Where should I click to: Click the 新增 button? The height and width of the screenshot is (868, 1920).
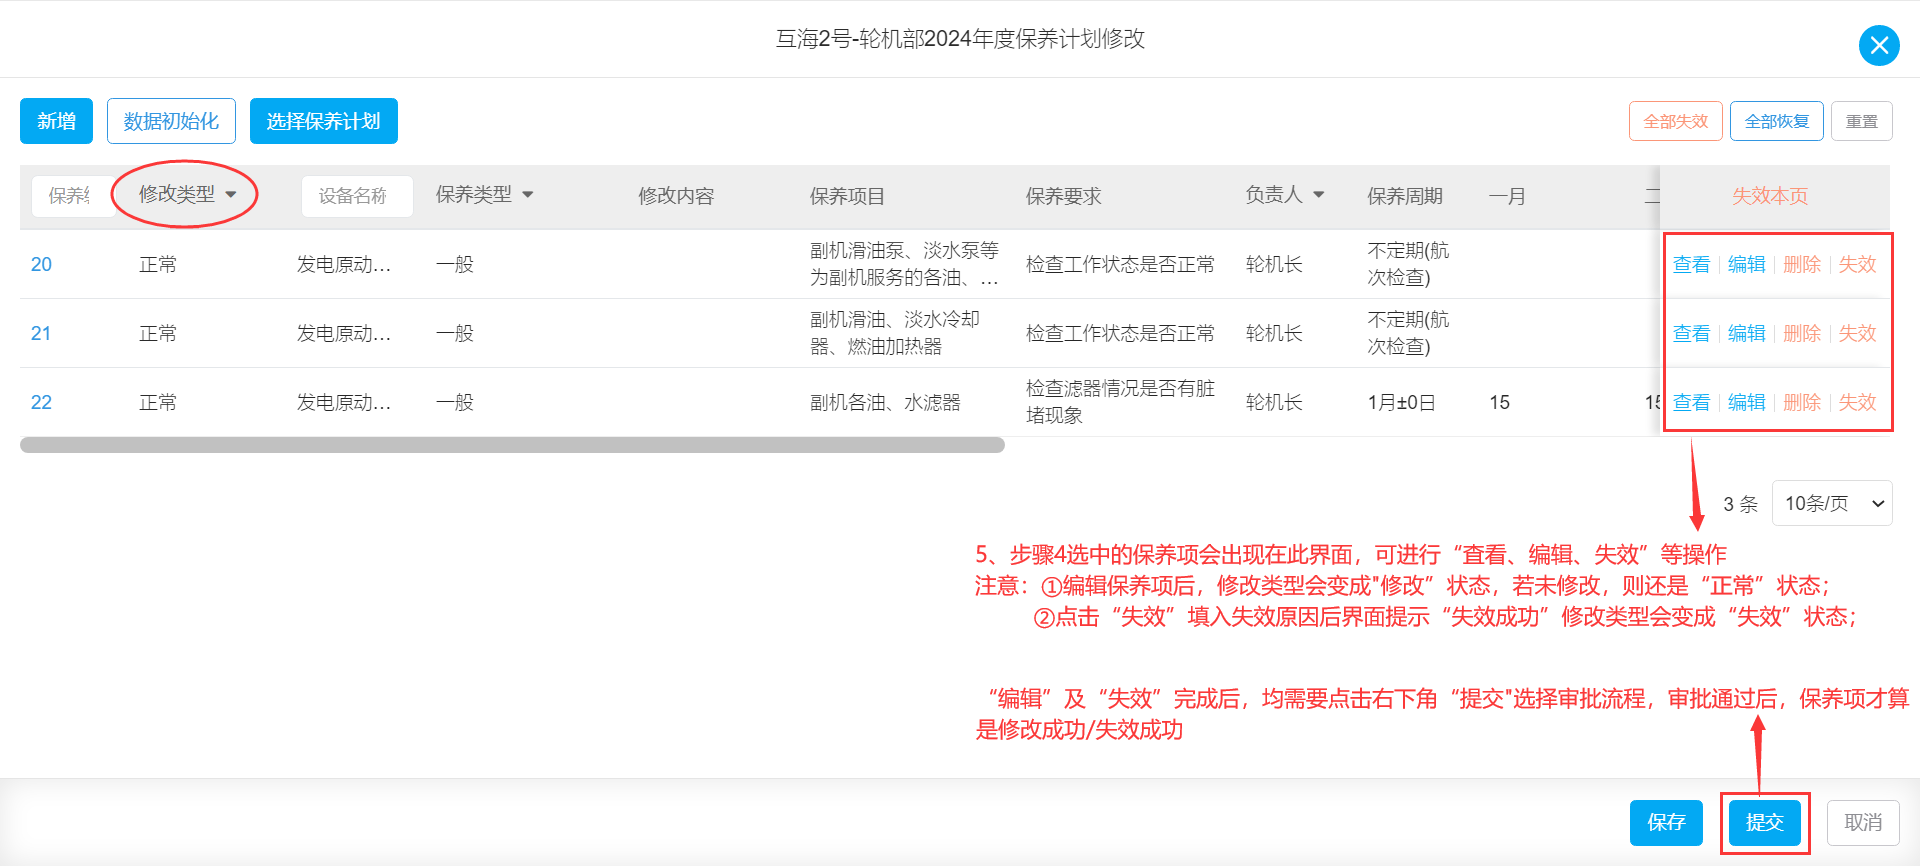[56, 121]
